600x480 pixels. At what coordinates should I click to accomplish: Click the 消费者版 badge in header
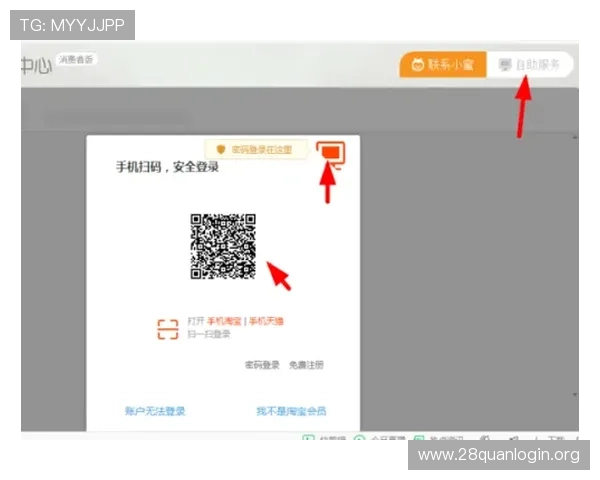click(76, 59)
